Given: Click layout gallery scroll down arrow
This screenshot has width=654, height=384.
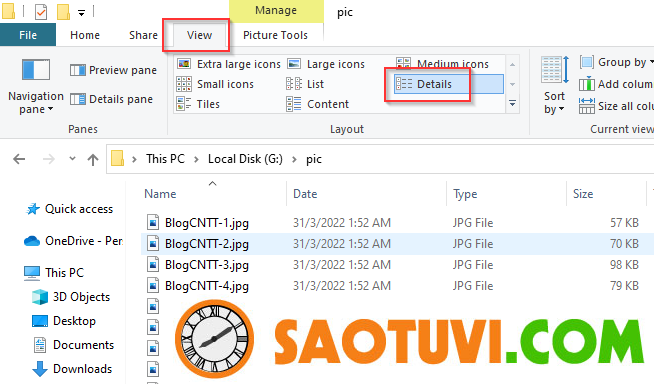Looking at the screenshot, I should [x=512, y=84].
